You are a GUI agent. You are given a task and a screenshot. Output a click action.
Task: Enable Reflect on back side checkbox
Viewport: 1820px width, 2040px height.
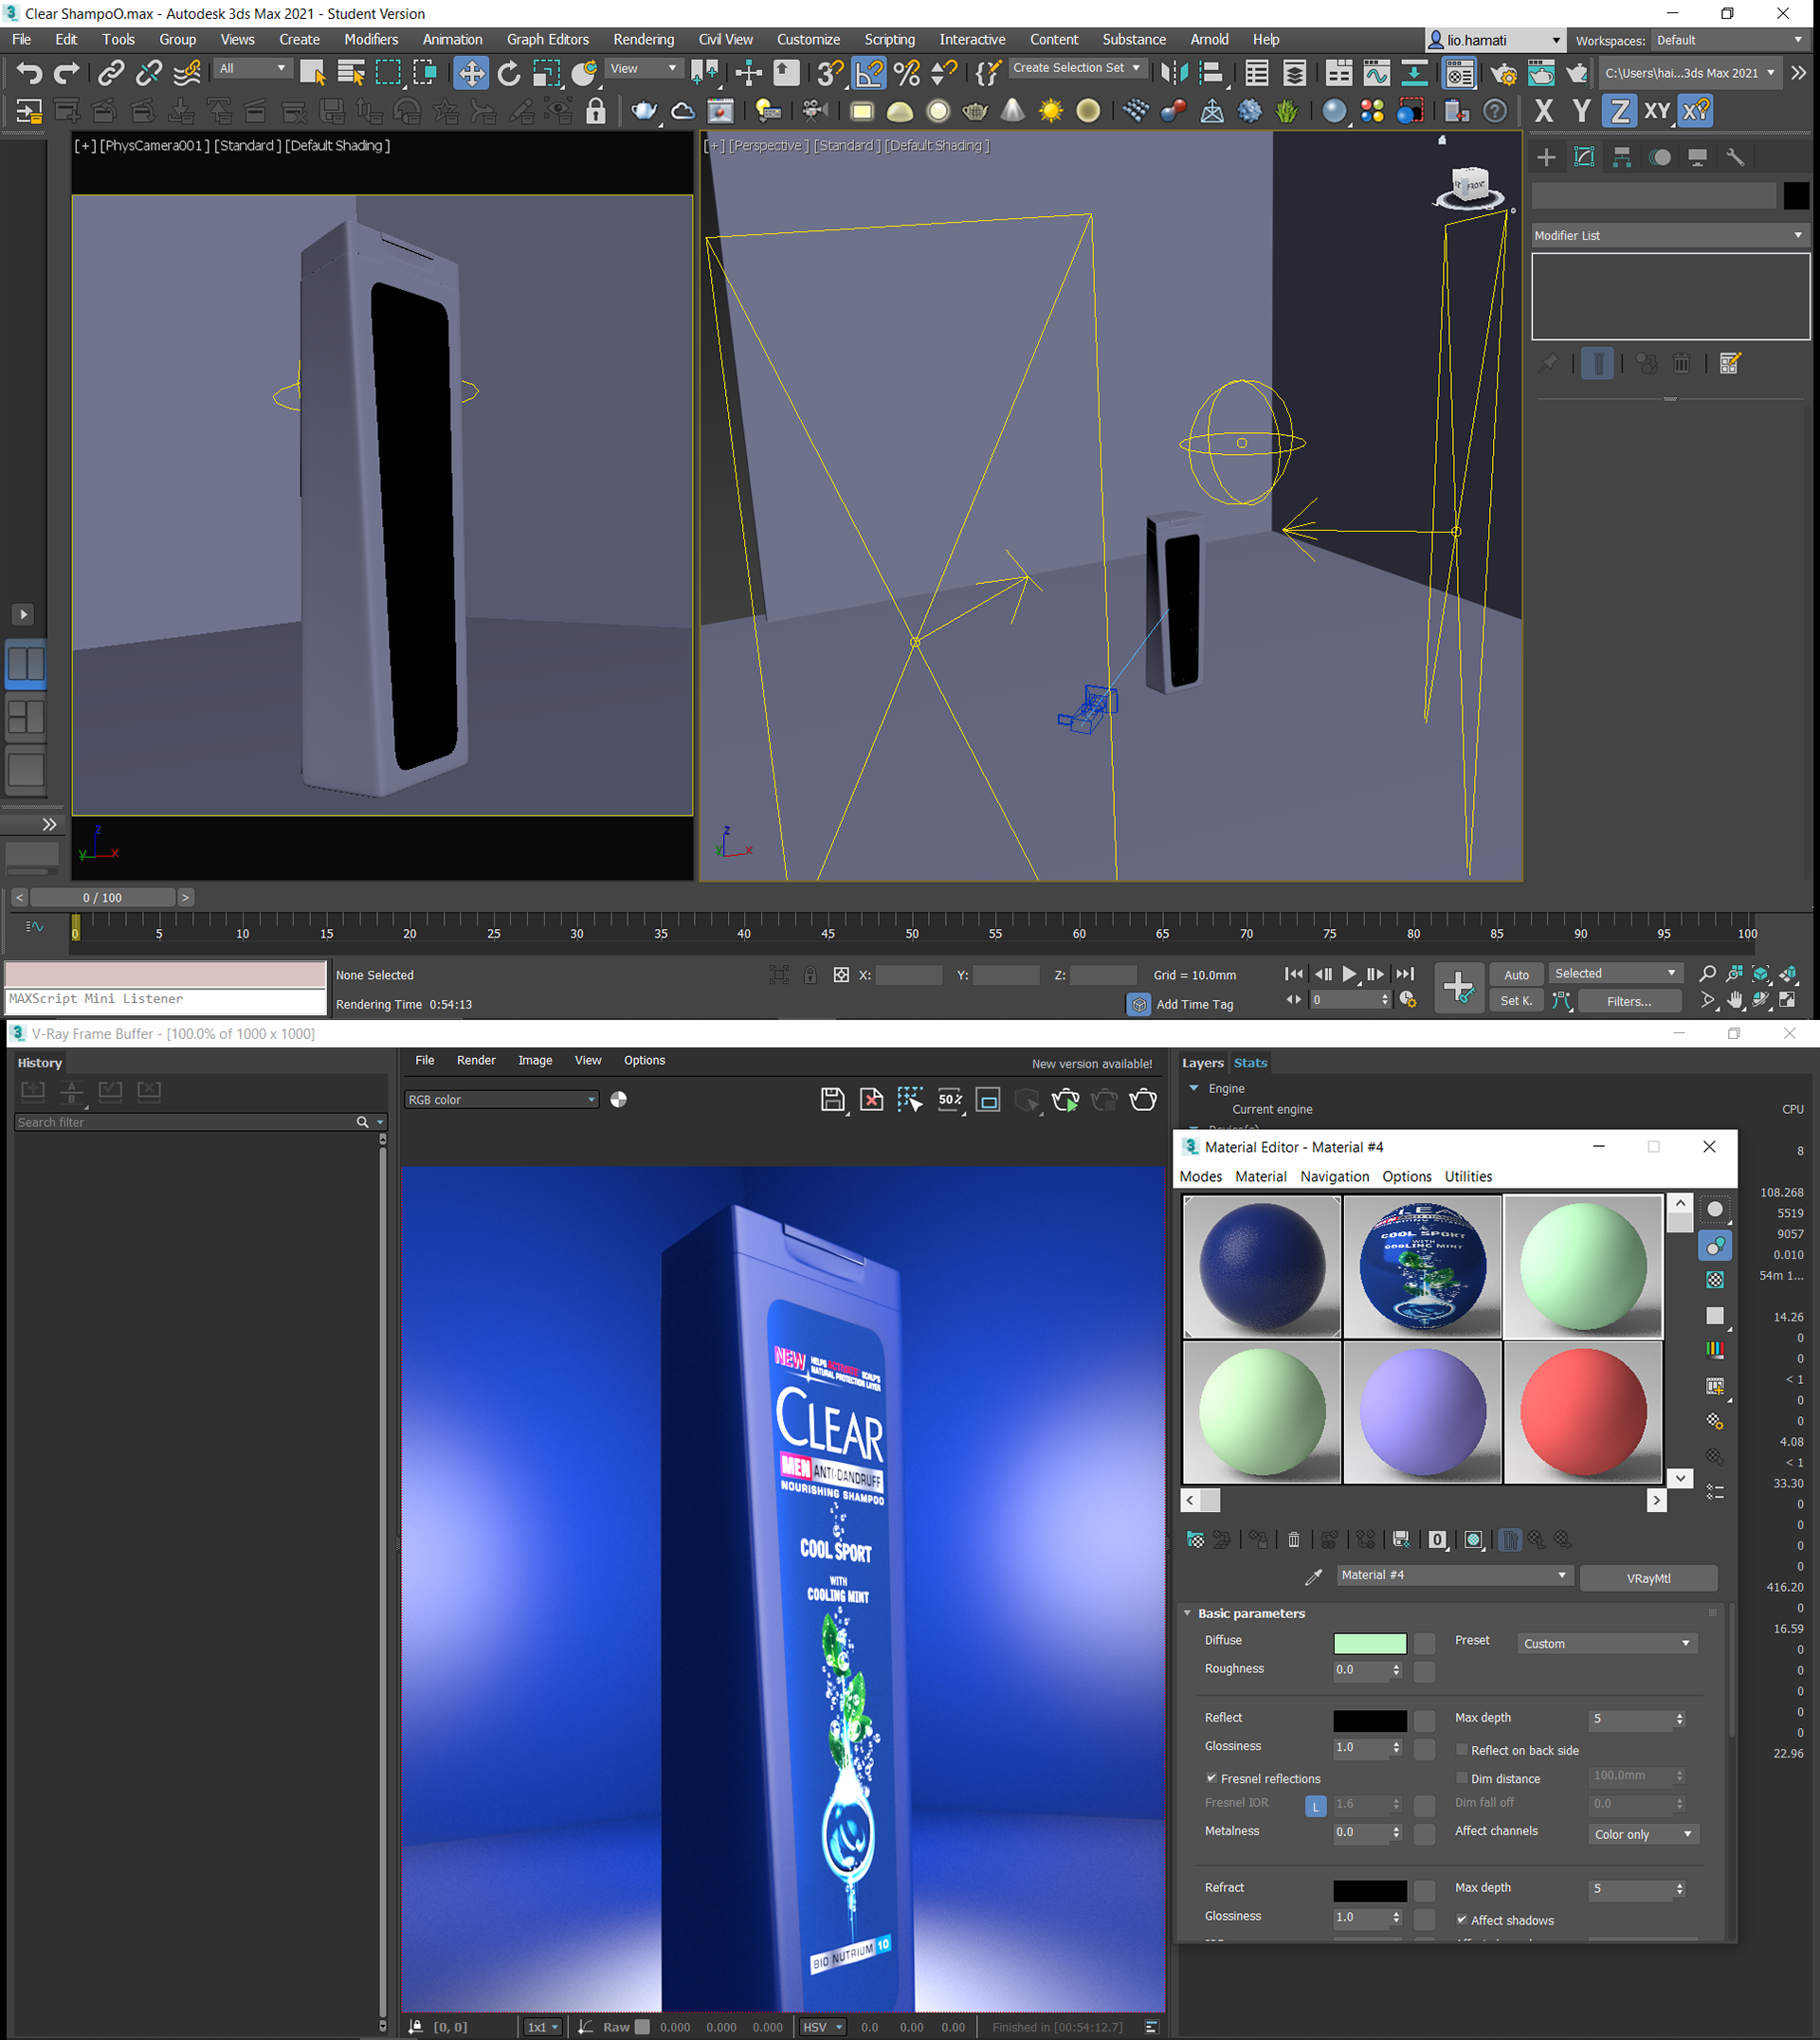(1462, 1750)
